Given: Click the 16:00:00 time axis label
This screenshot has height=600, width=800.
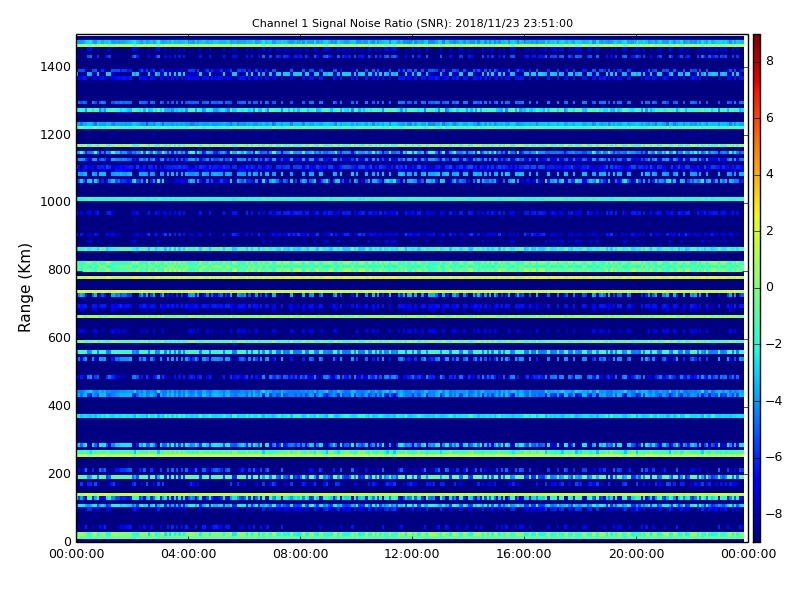Looking at the screenshot, I should coord(524,554).
